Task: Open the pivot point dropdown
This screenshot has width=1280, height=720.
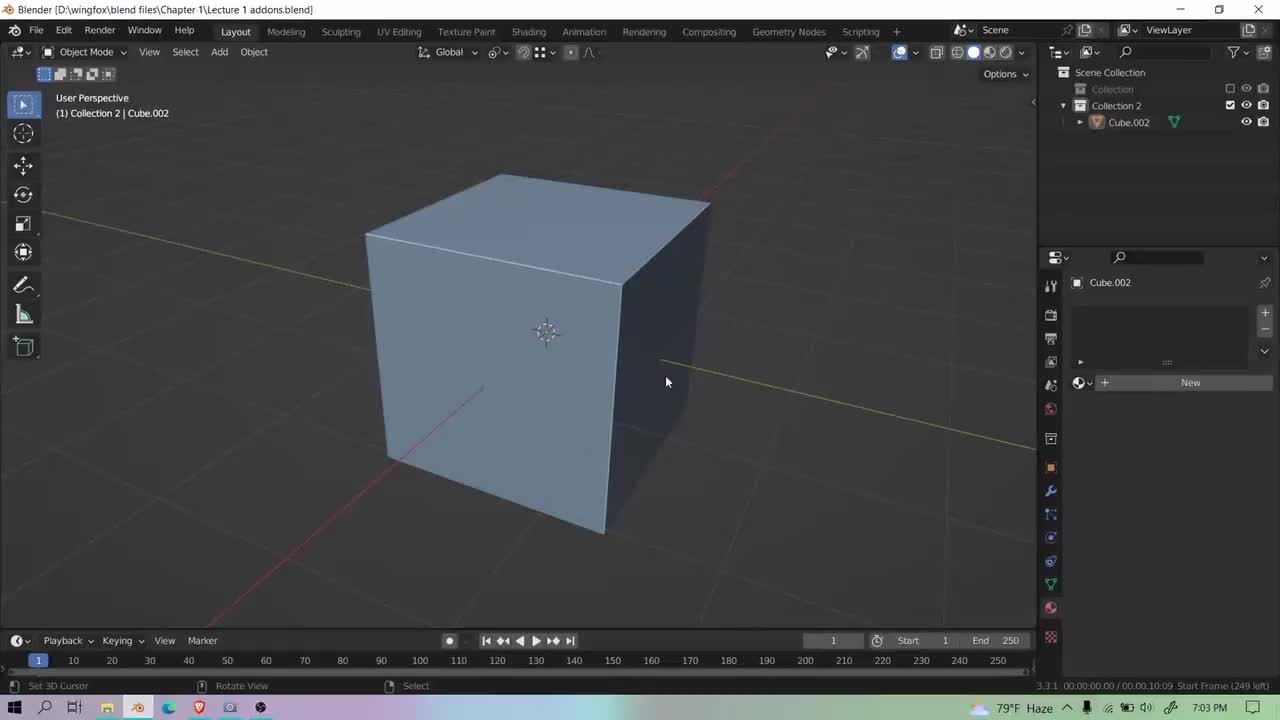Action: (x=497, y=52)
